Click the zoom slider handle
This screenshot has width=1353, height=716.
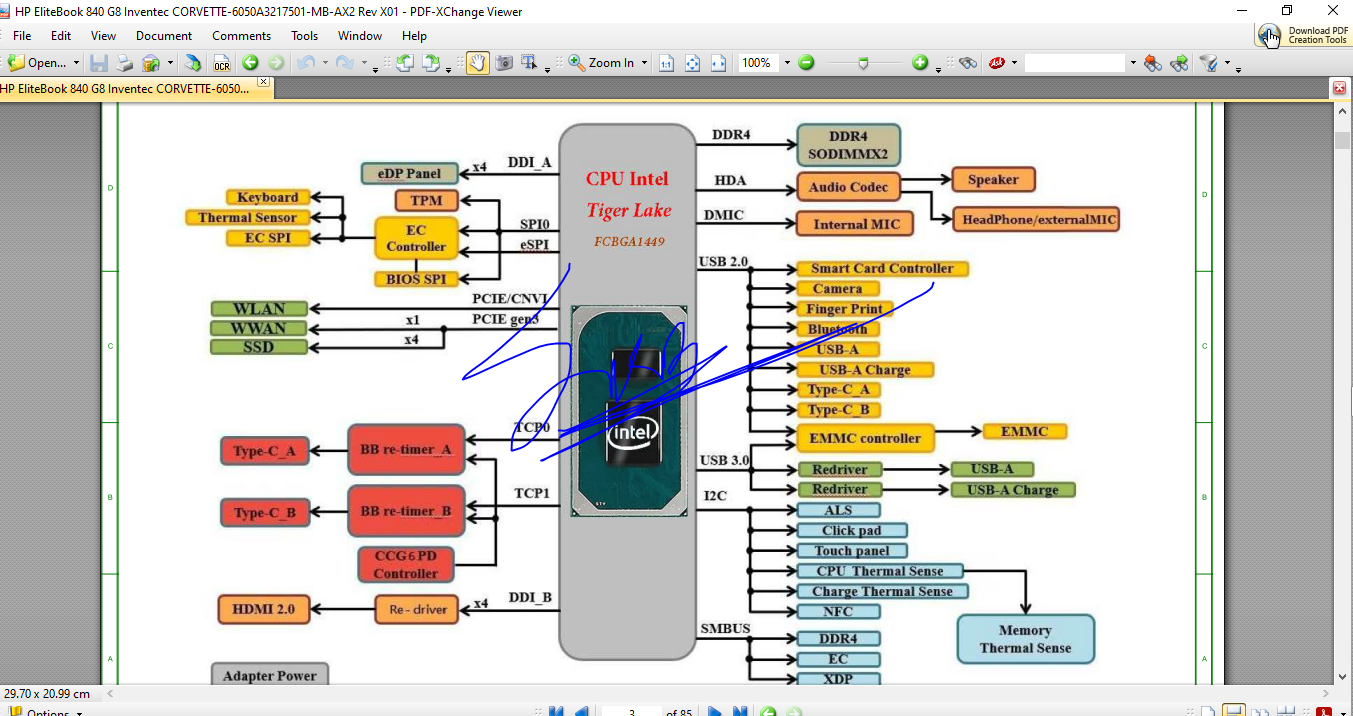(864, 63)
